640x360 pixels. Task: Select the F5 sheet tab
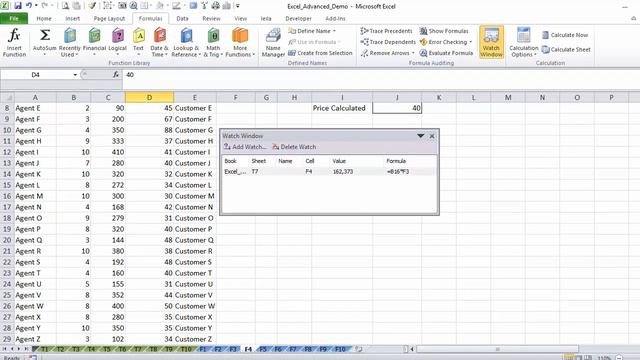263,349
